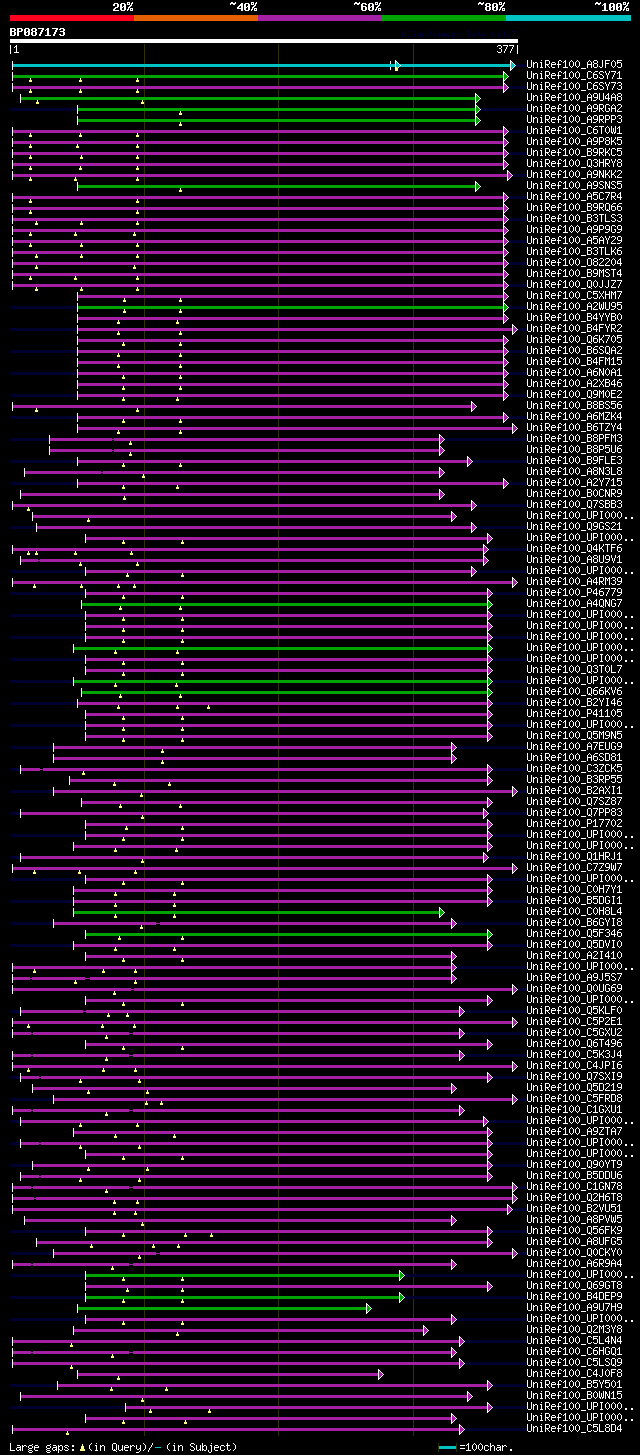Viewport: 640px width, 1455px height.
Task: Click the alignment bar for UniRef100_B4FYR2
Action: tap(297, 329)
